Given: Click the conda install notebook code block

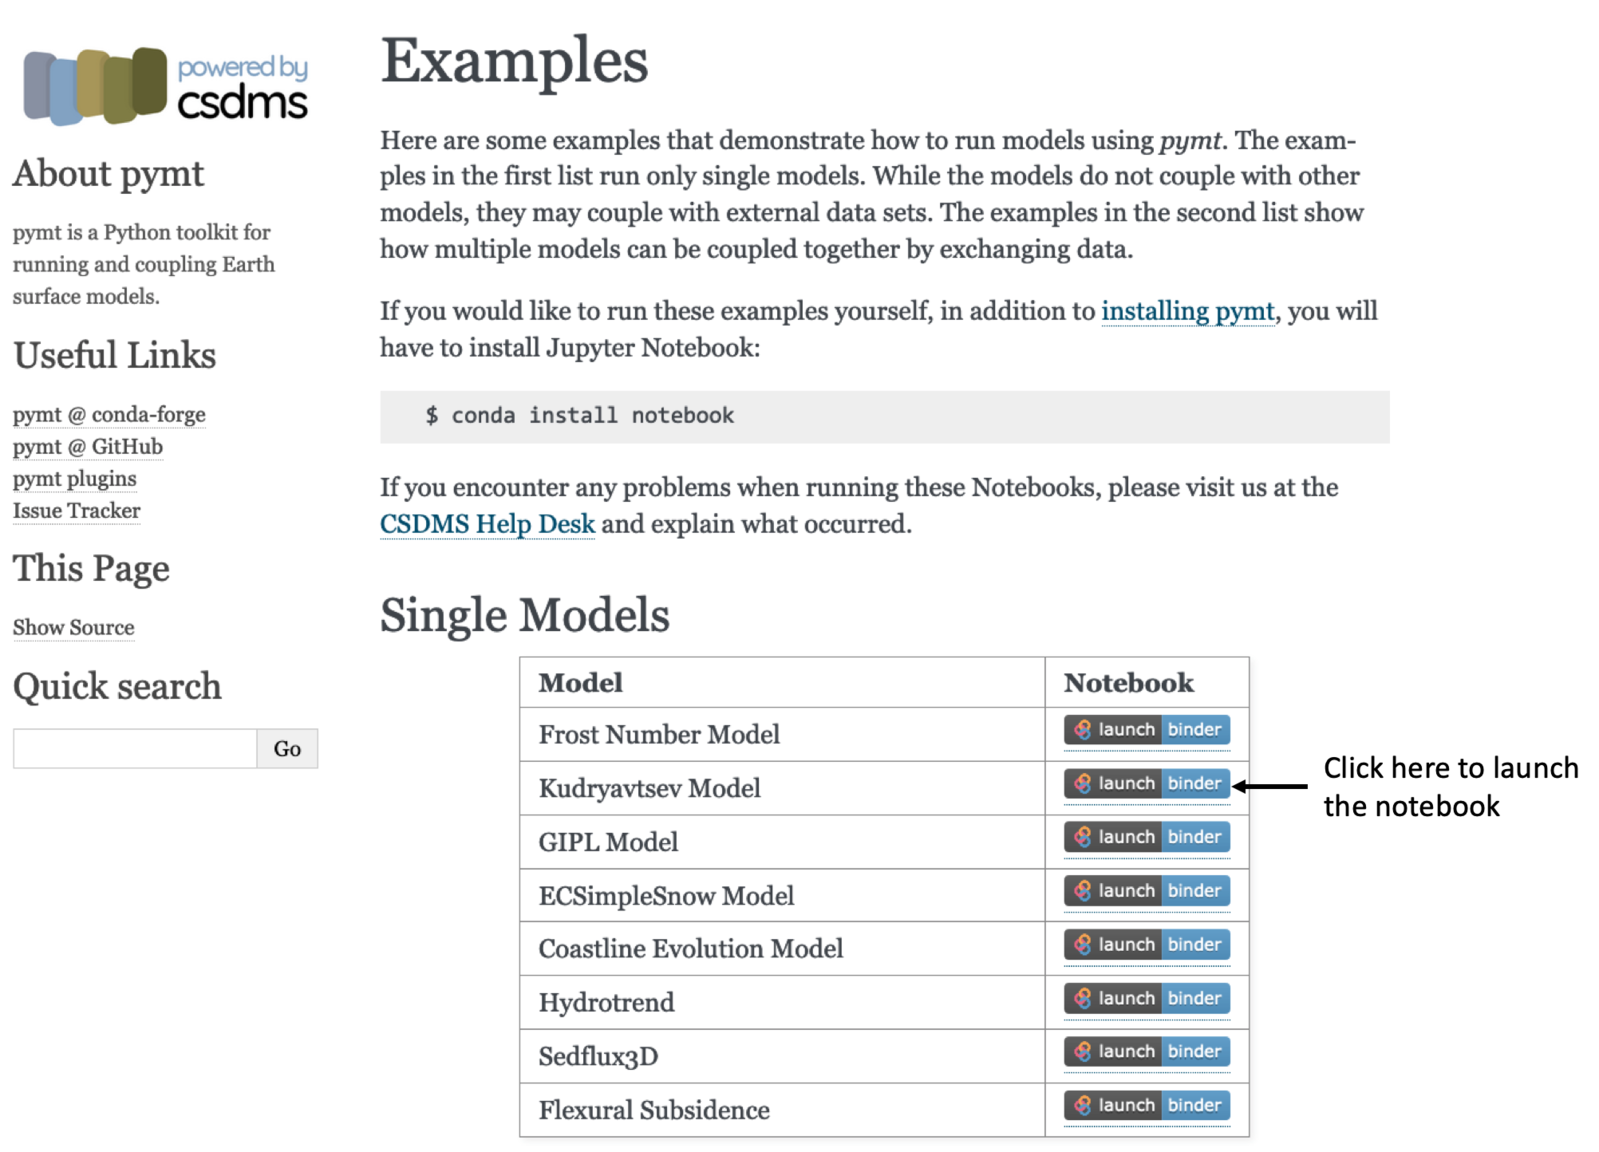Looking at the screenshot, I should [x=884, y=416].
